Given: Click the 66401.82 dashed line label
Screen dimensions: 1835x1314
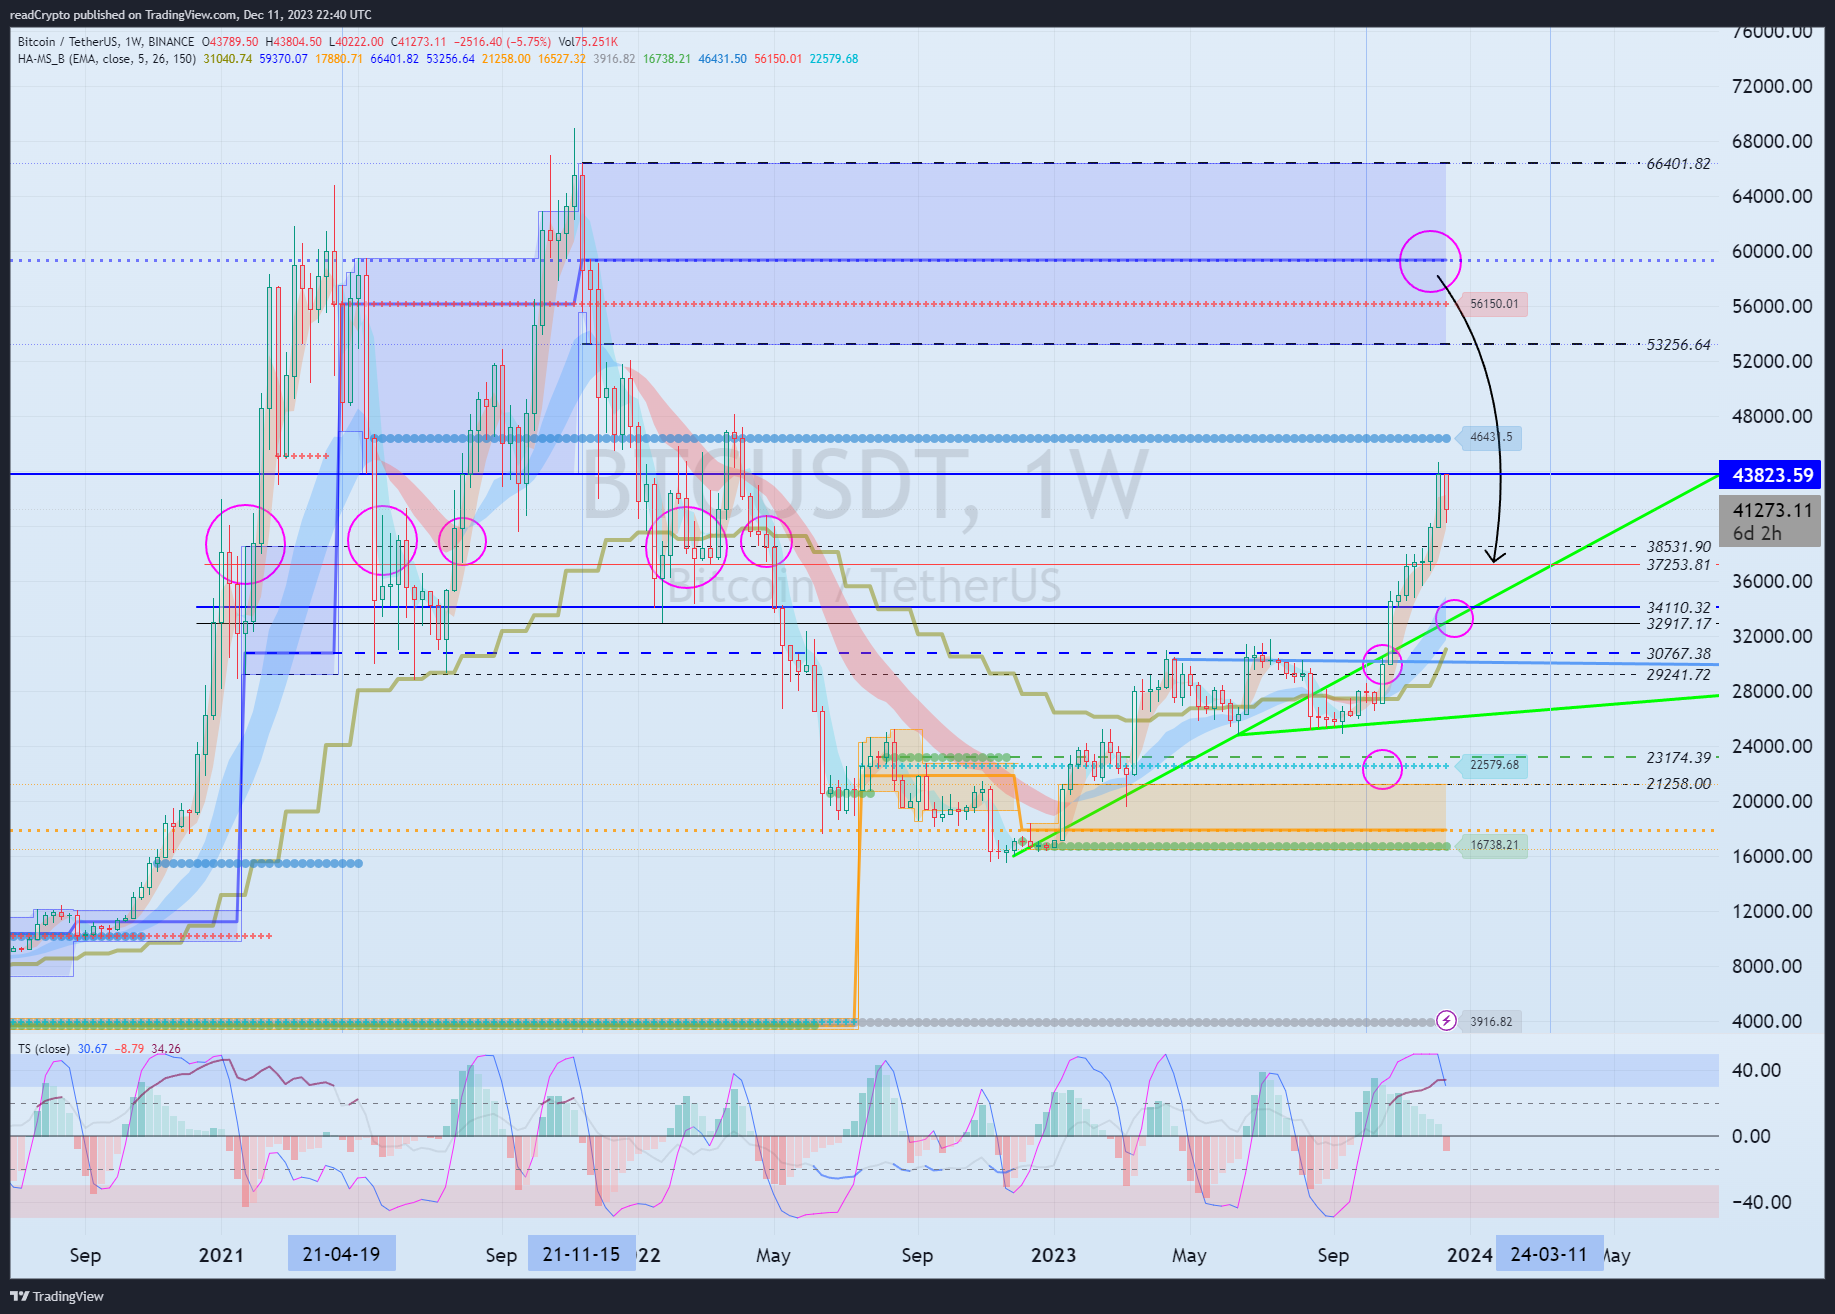Looking at the screenshot, I should (x=1679, y=163).
